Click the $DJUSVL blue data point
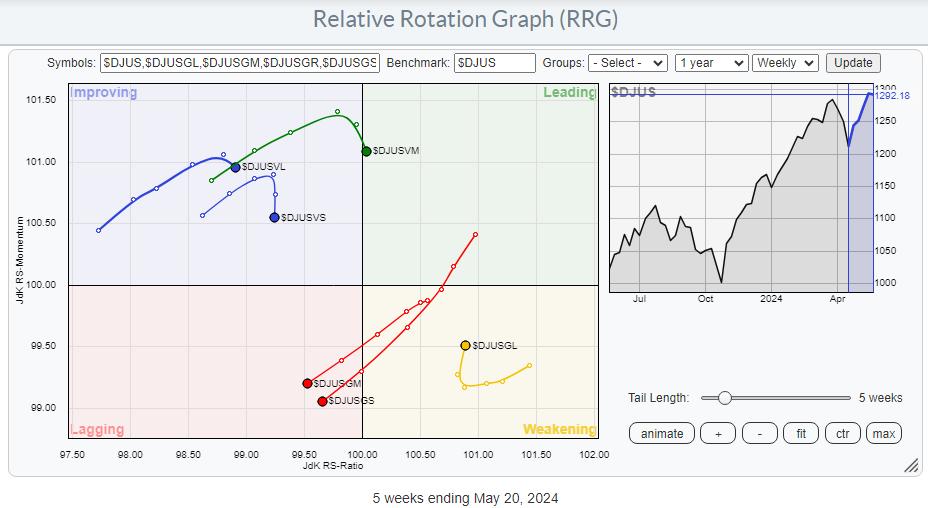This screenshot has width=928, height=508. coord(235,167)
